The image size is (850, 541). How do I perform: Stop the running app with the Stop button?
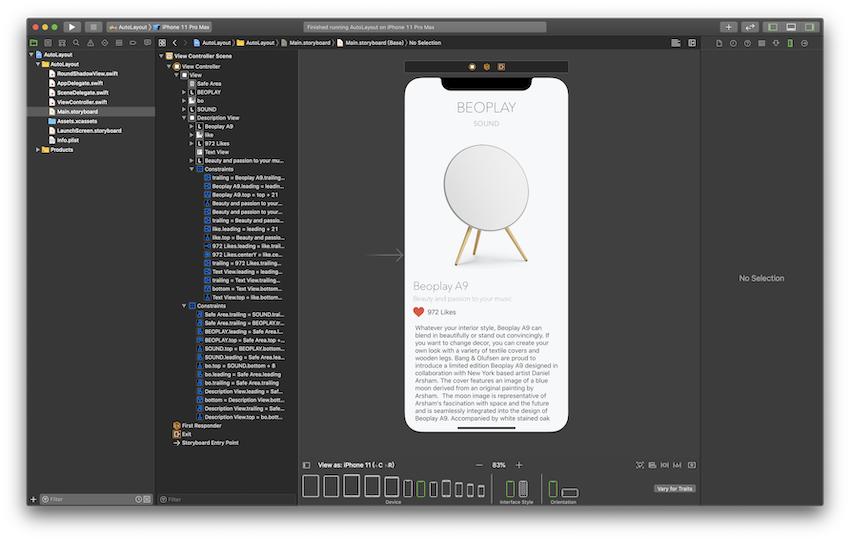93,27
